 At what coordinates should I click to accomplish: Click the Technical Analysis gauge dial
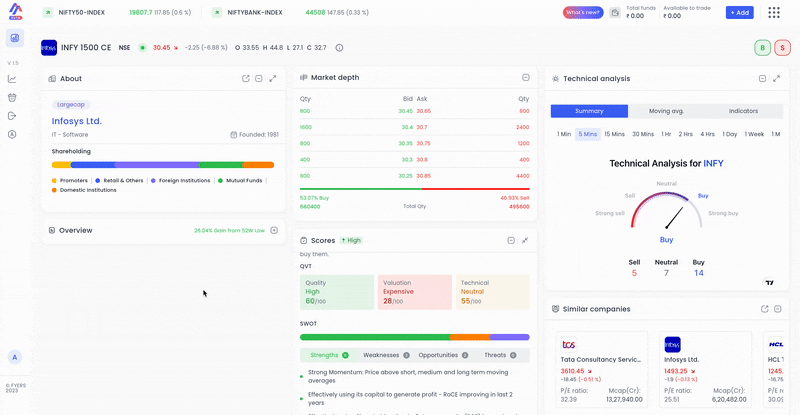click(x=666, y=210)
